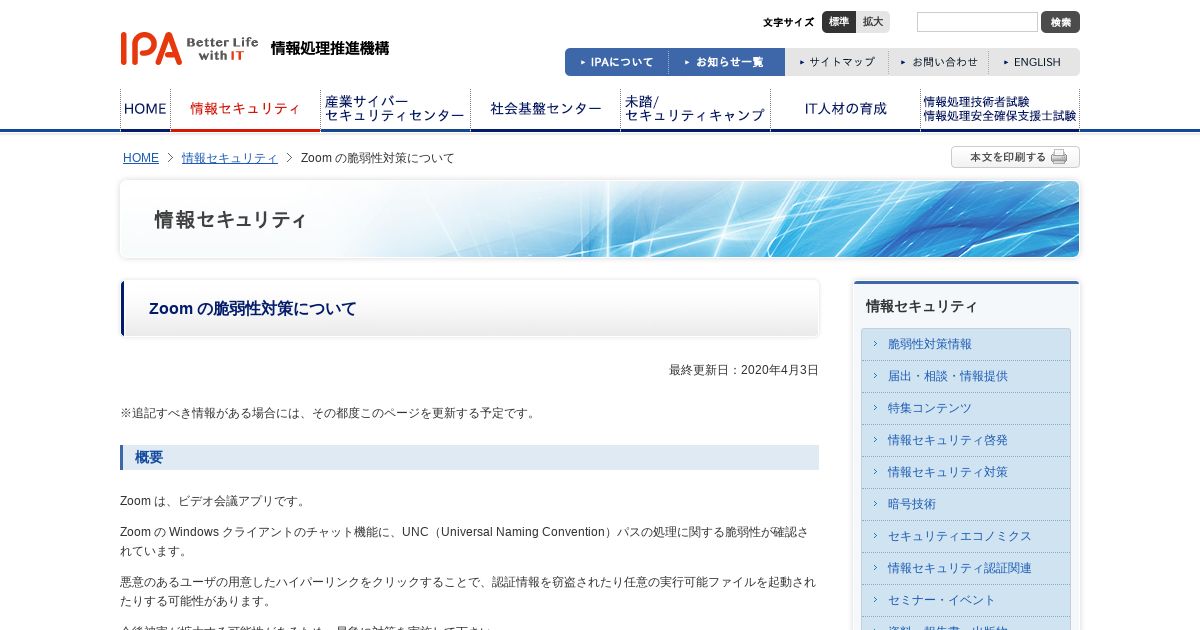This screenshot has width=1200, height=630.
Task: Select the HOME navigation tab
Action: click(145, 109)
